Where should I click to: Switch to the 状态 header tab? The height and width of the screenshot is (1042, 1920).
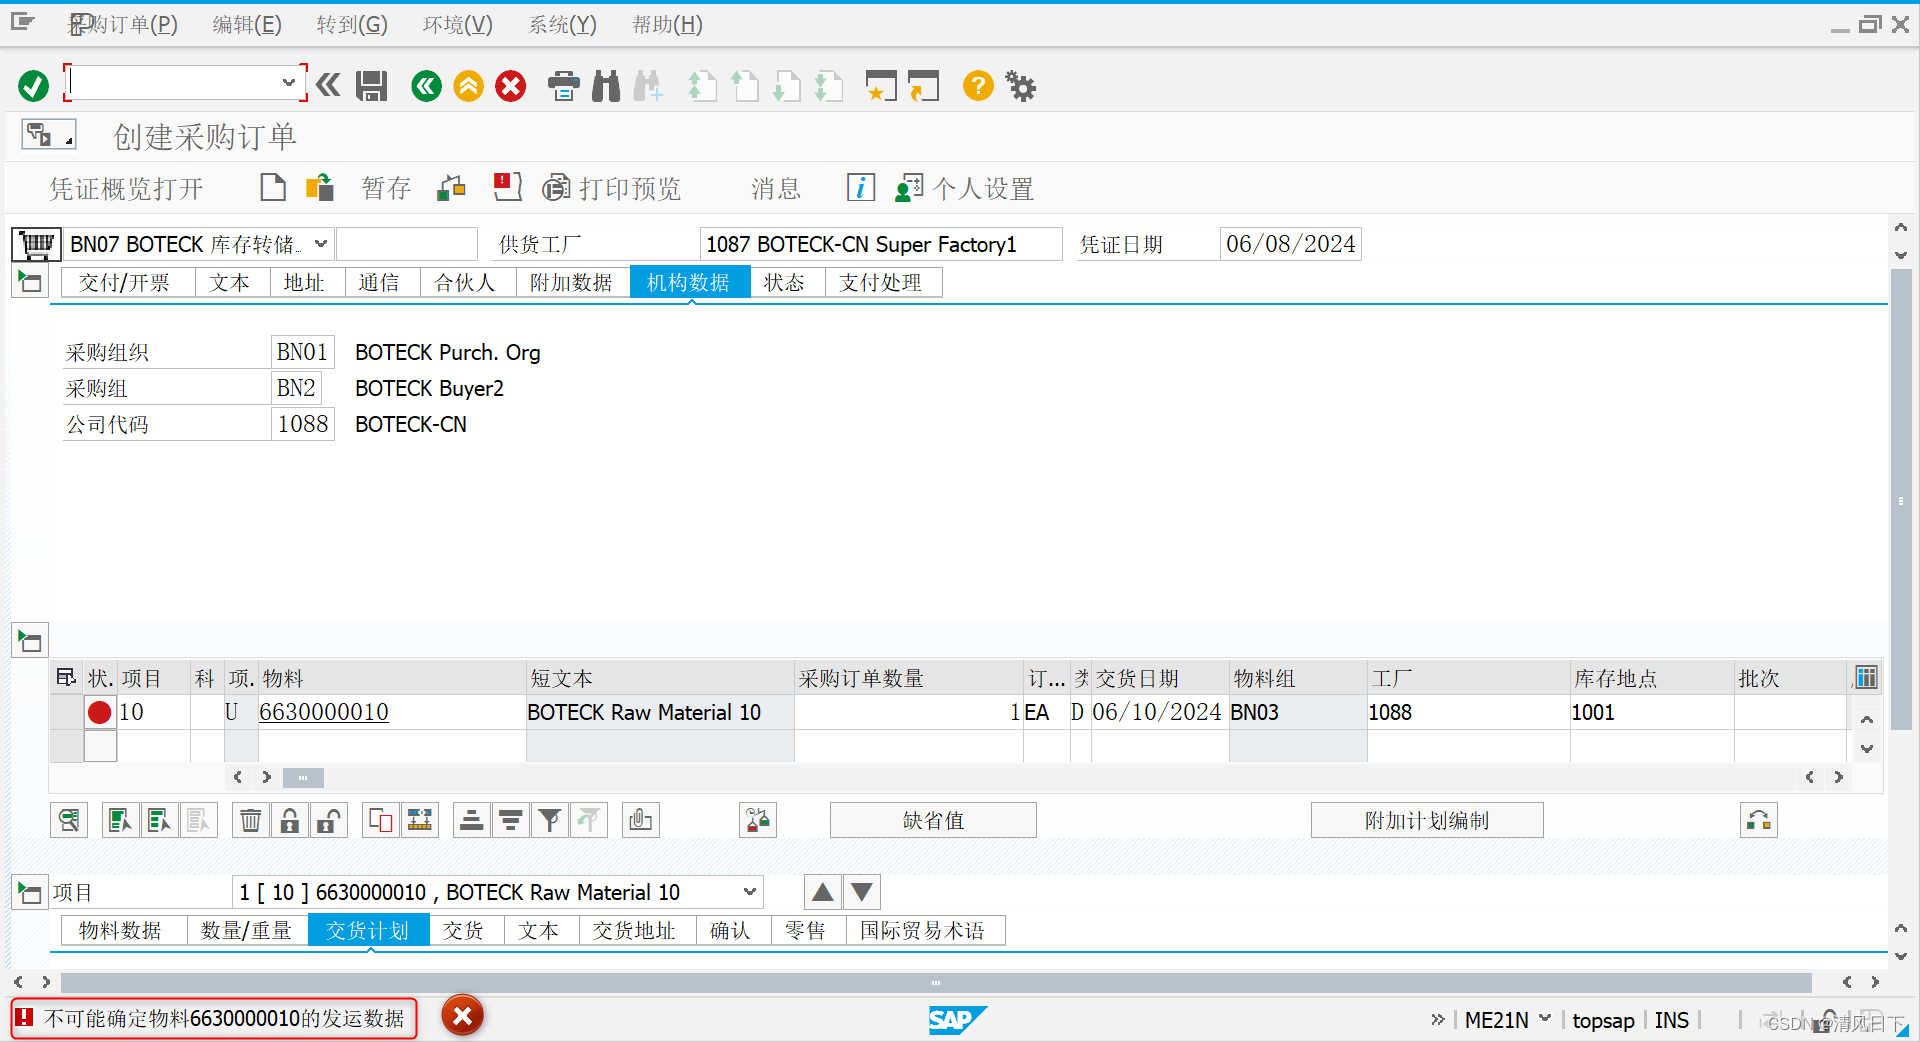[785, 283]
